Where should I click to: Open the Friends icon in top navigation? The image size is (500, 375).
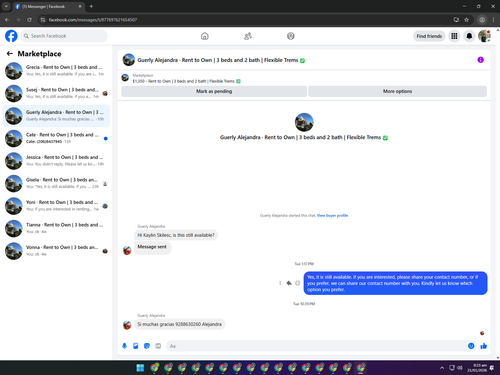pos(248,36)
